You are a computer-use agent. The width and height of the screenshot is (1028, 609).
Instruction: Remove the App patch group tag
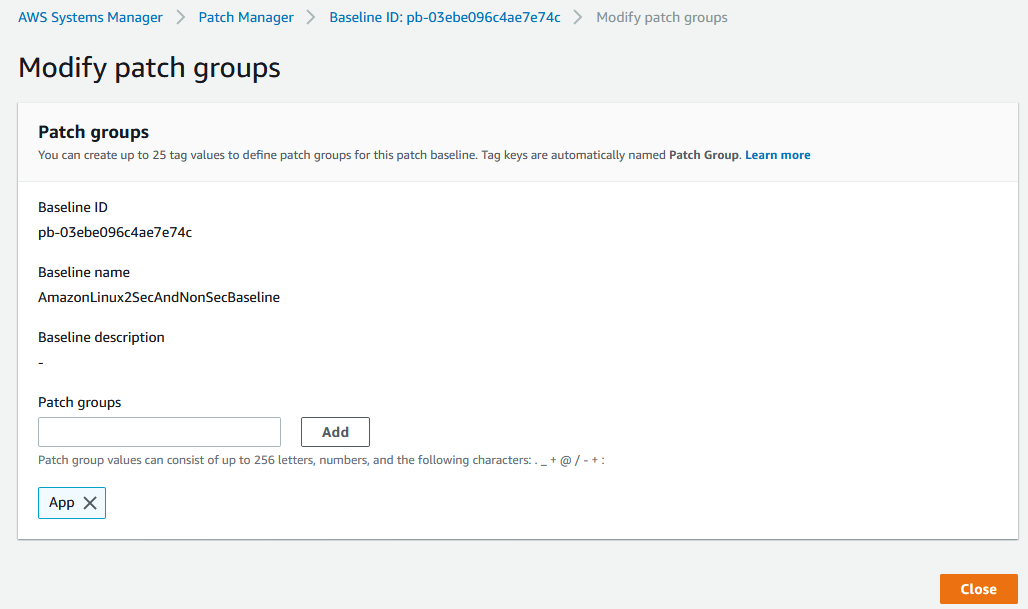pos(90,503)
